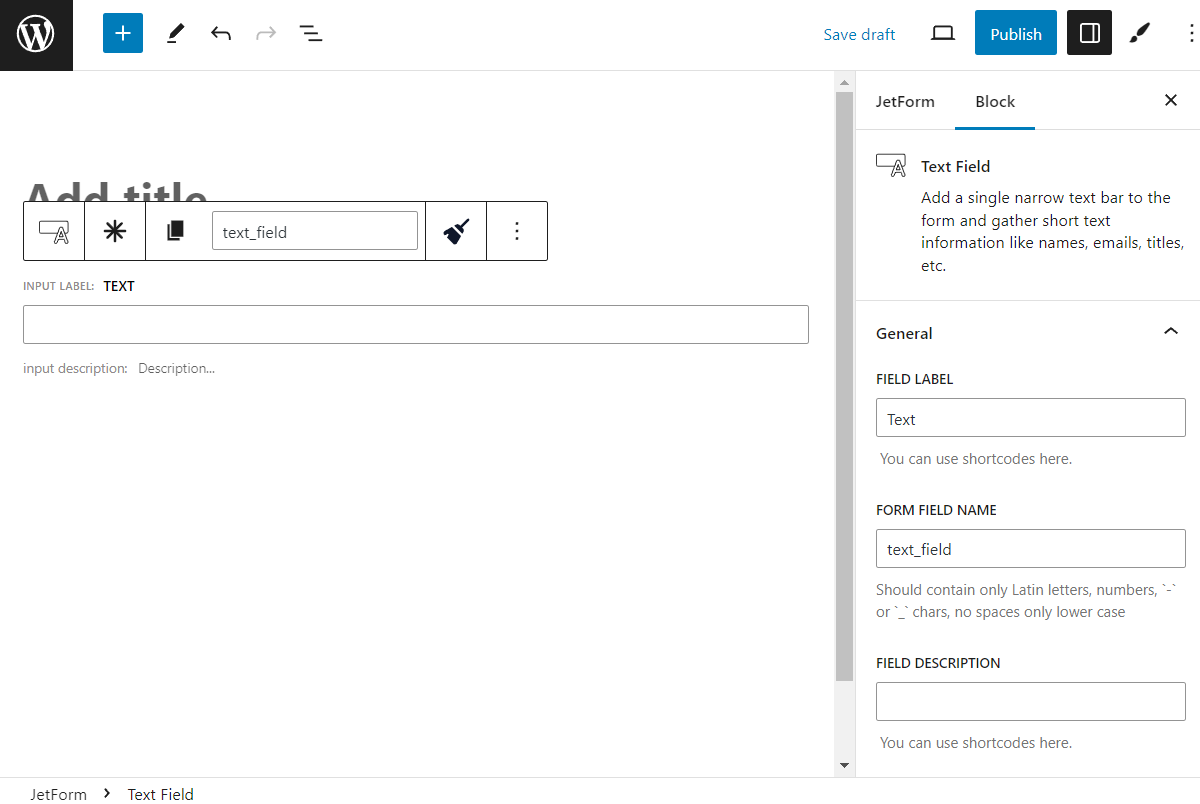Select the Text Field block icon
Viewport: 1200px width, 804px height.
[54, 231]
